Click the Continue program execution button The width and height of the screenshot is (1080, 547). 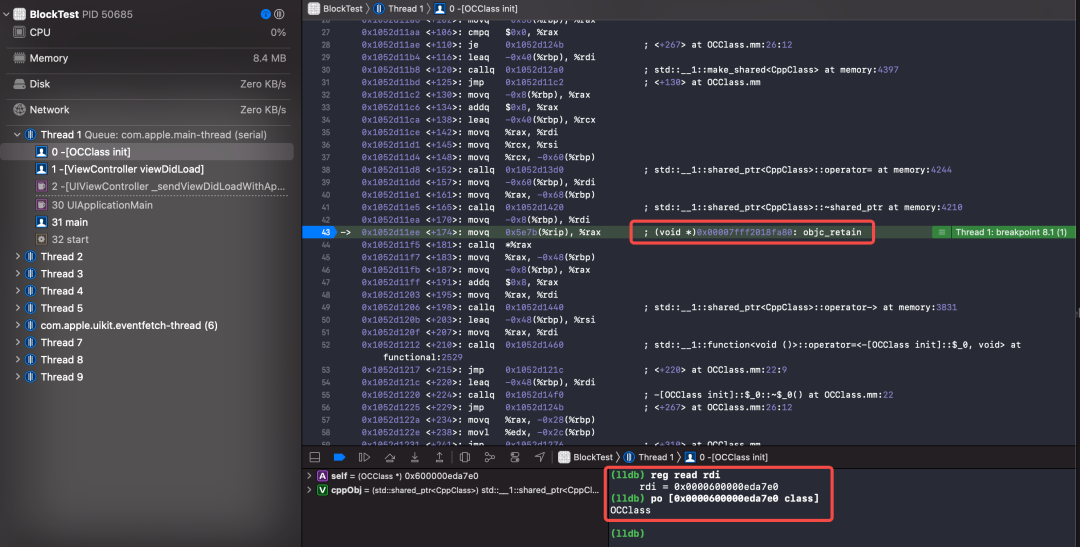364,457
